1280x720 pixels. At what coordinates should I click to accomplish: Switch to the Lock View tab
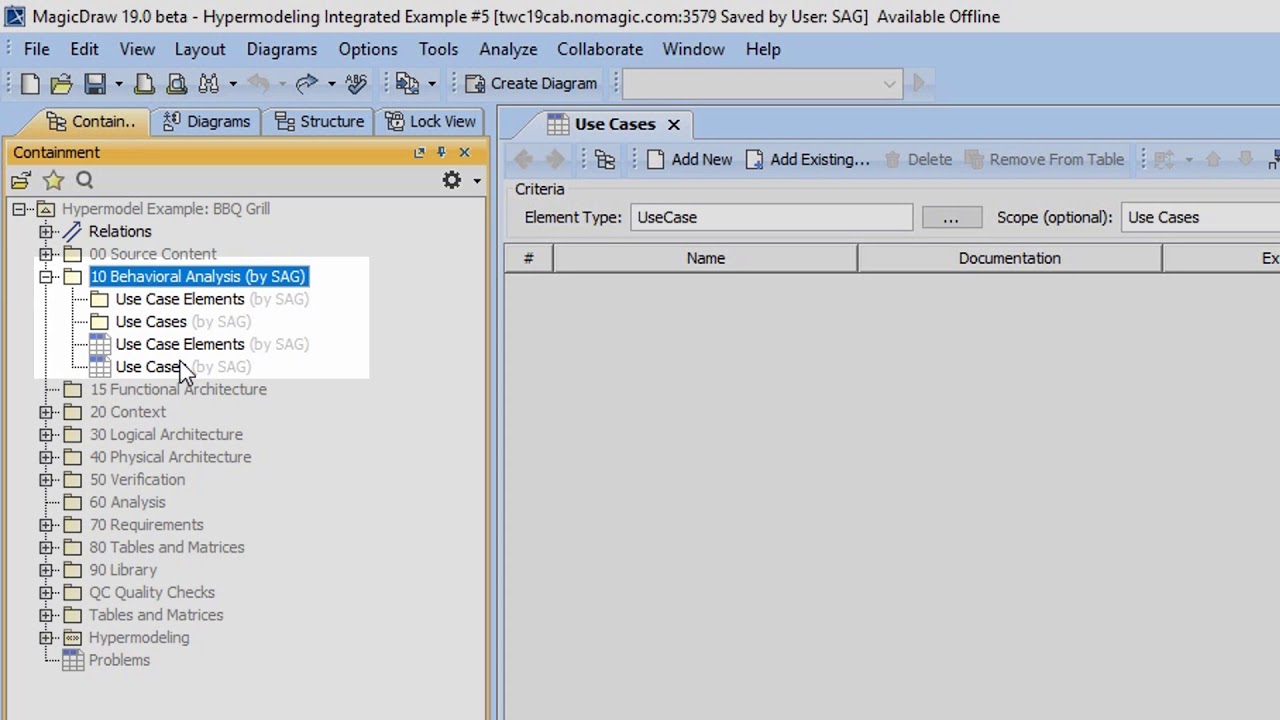click(x=431, y=121)
